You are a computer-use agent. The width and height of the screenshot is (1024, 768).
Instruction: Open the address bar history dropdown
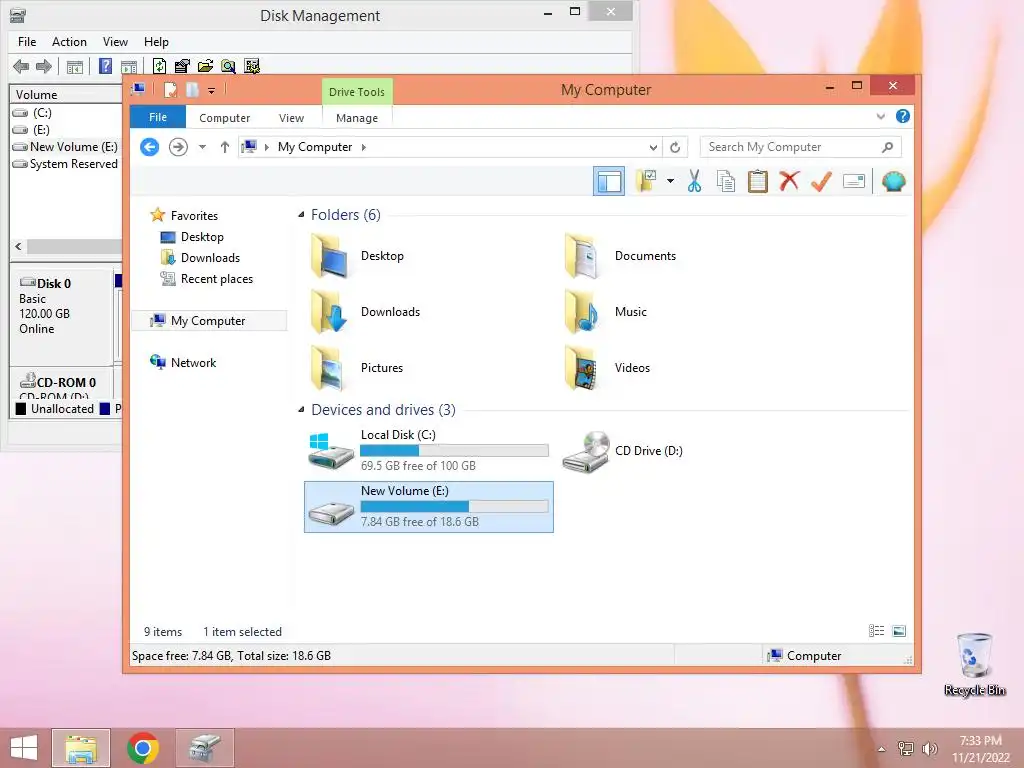(653, 148)
